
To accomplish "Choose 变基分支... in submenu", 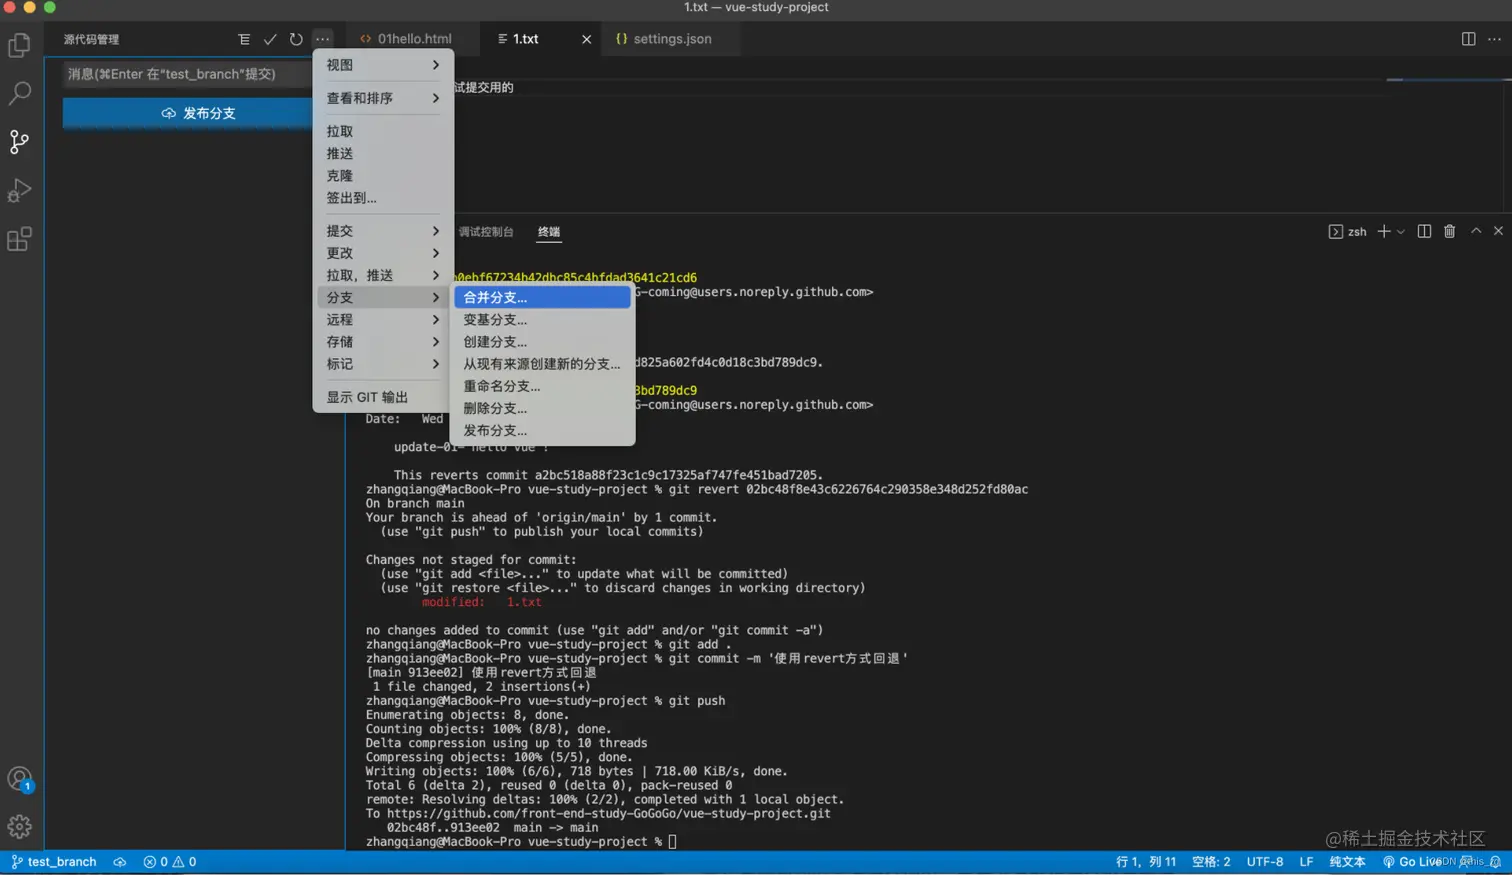I will (x=542, y=319).
